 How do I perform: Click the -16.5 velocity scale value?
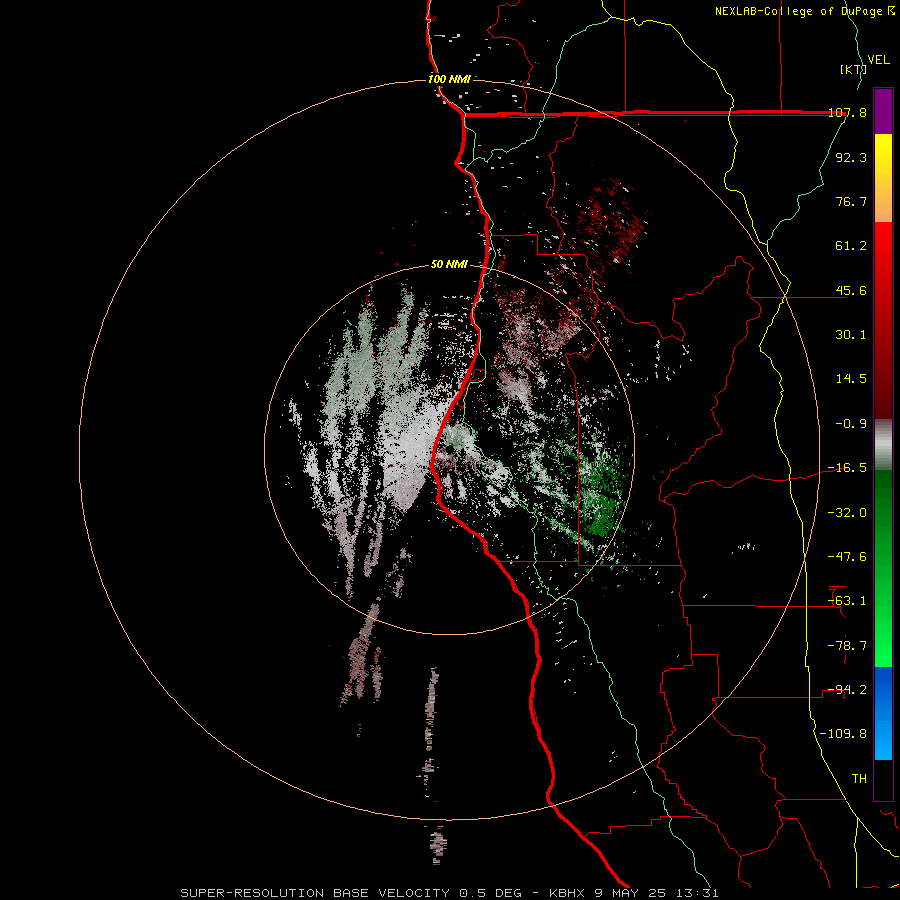(x=847, y=468)
